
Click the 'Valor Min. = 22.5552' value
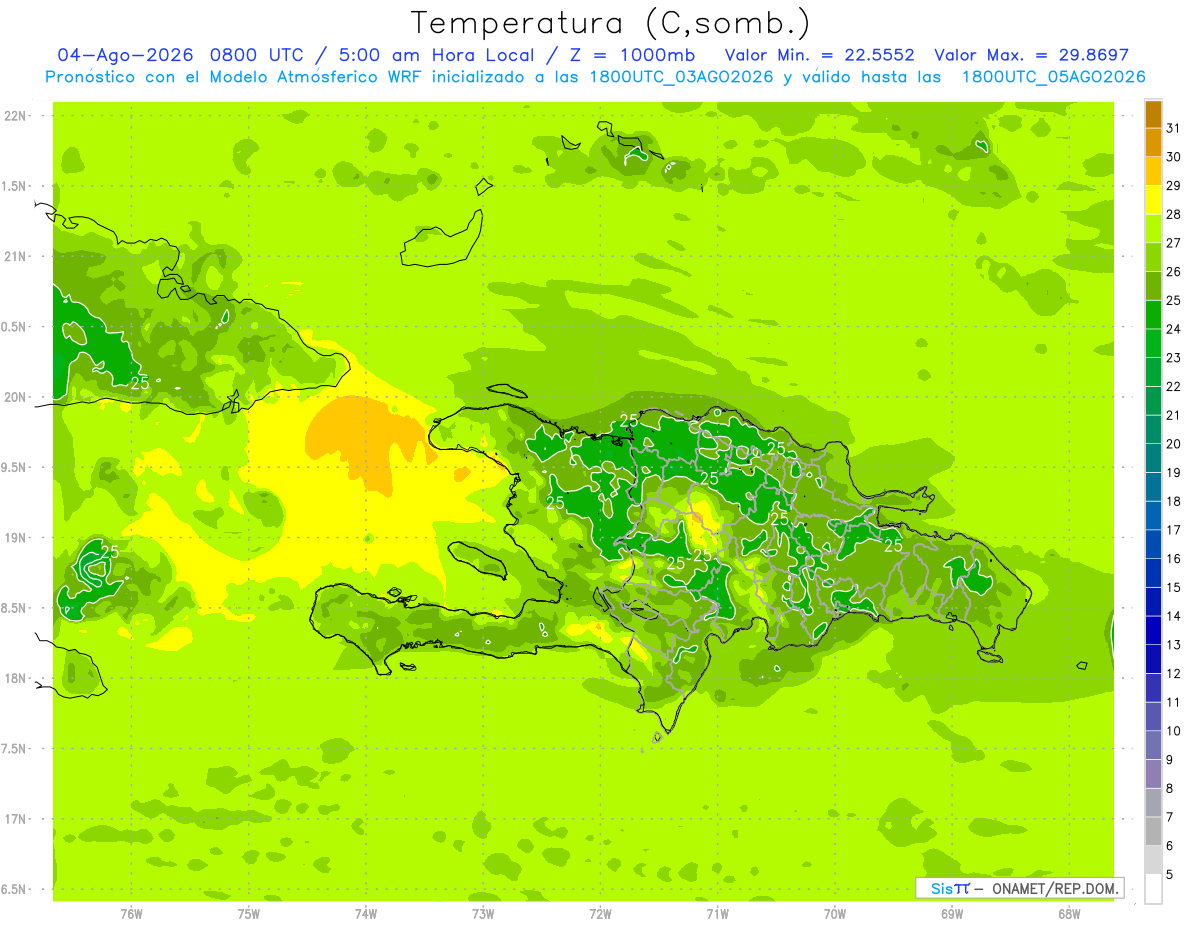tap(820, 55)
